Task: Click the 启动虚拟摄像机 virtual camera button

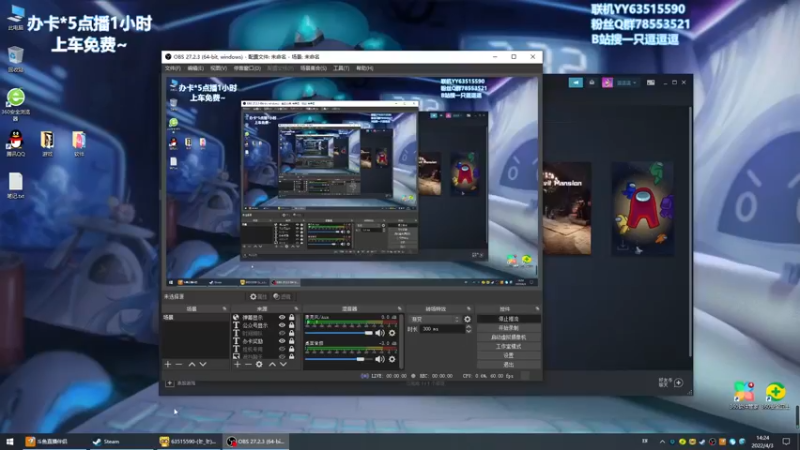Action: click(508, 337)
